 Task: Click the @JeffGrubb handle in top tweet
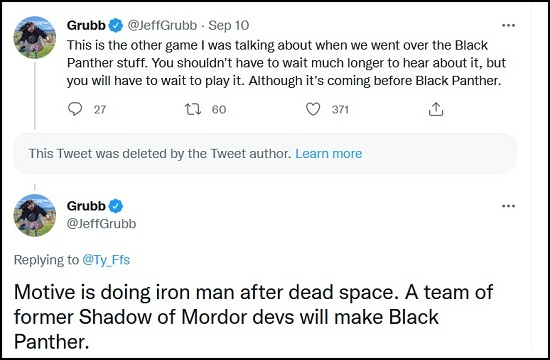click(x=162, y=25)
